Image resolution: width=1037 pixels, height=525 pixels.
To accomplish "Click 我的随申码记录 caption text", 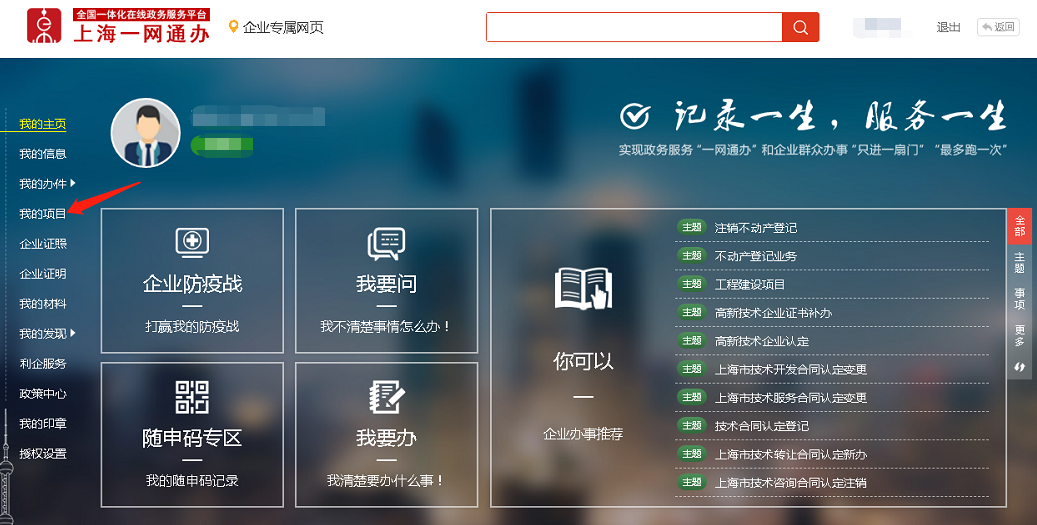I will [192, 481].
